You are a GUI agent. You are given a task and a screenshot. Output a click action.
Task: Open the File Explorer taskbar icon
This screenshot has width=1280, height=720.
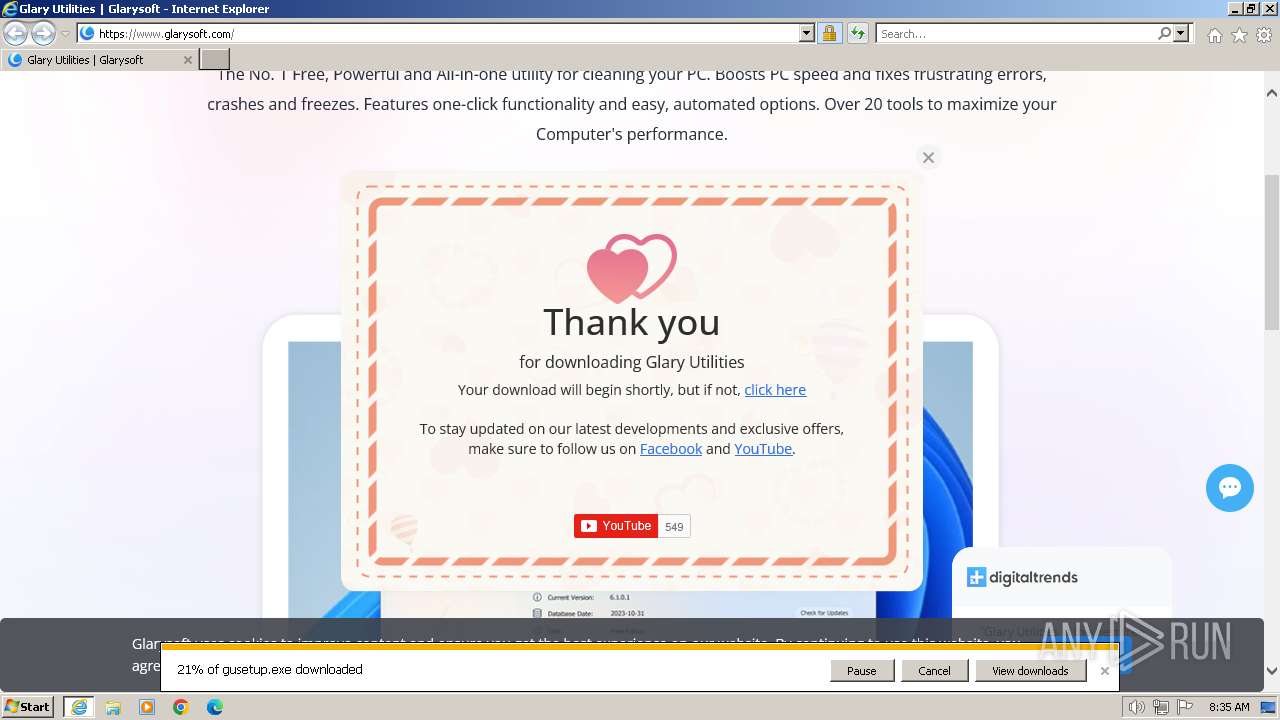[113, 707]
